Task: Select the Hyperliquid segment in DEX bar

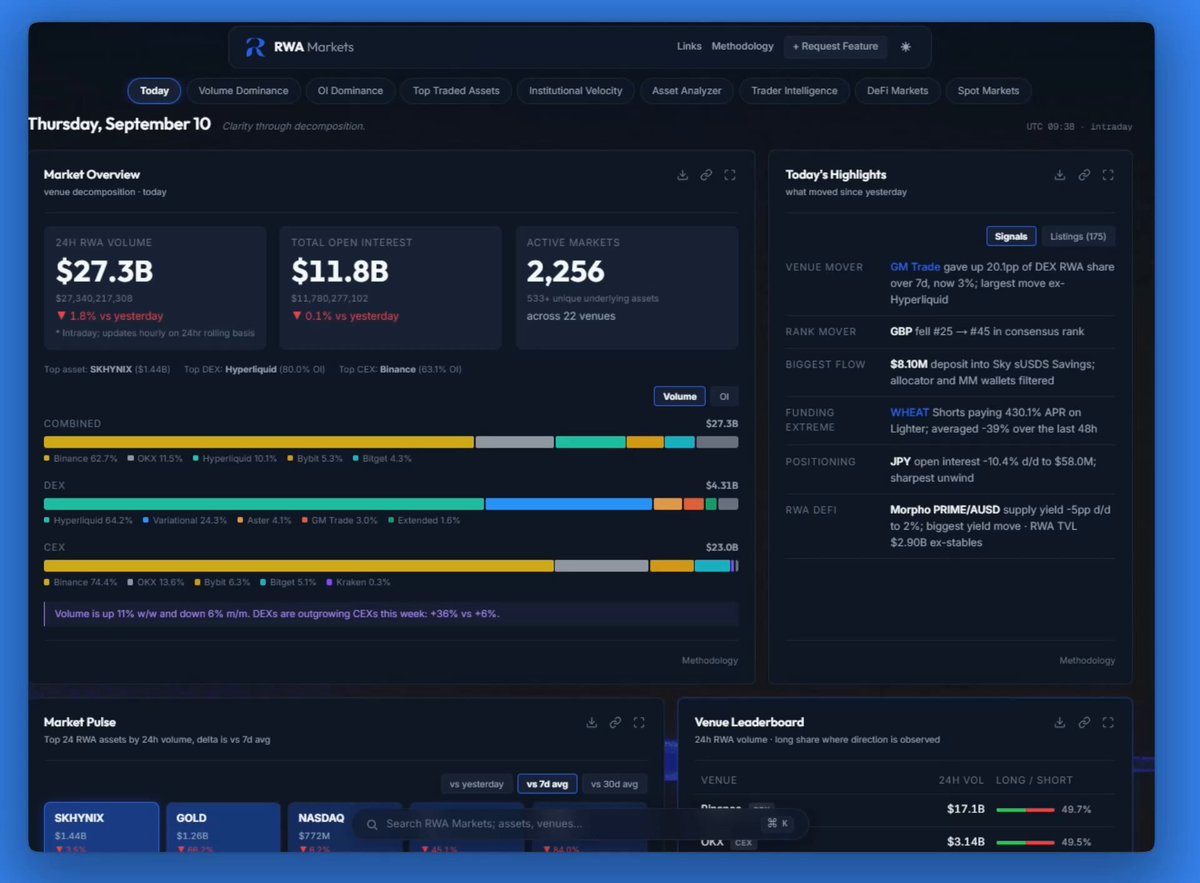Action: click(264, 504)
